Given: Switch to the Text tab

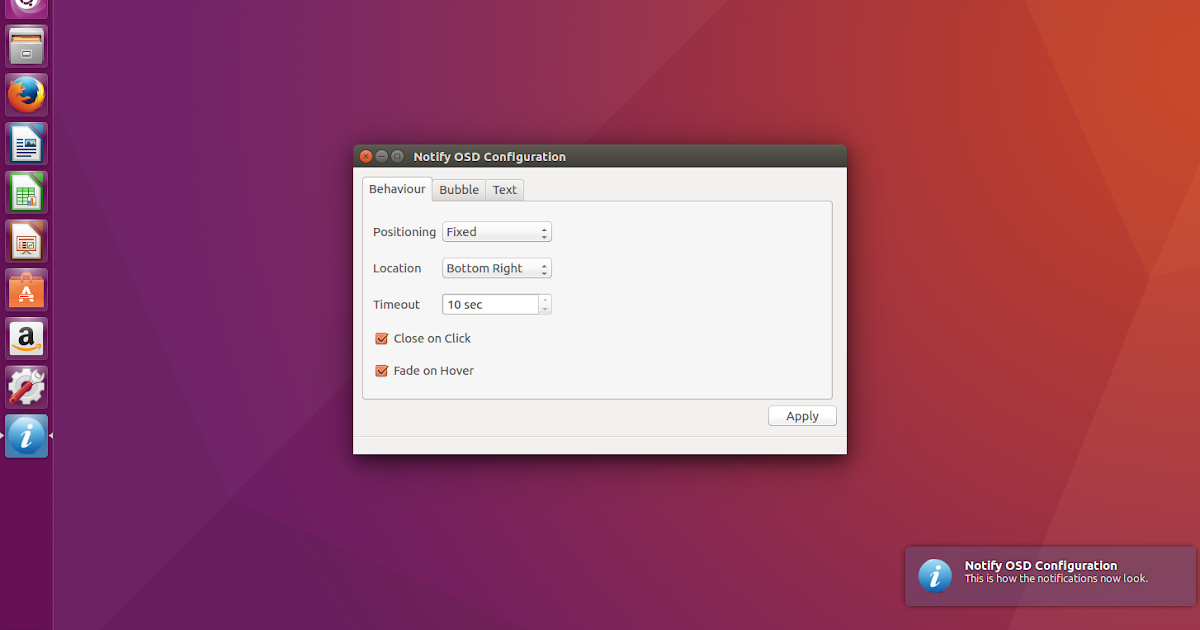Looking at the screenshot, I should click(x=504, y=189).
